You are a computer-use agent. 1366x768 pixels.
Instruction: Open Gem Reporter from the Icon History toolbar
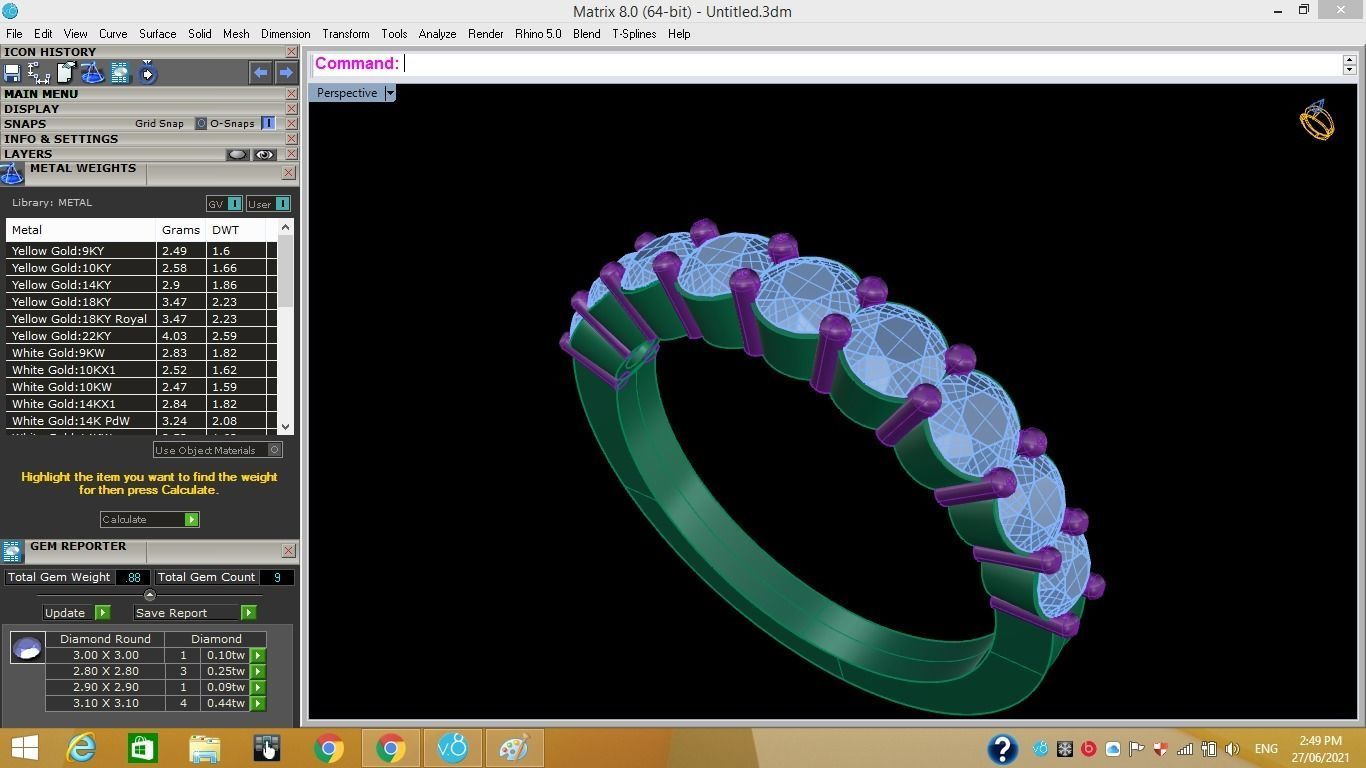pyautogui.click(x=120, y=73)
